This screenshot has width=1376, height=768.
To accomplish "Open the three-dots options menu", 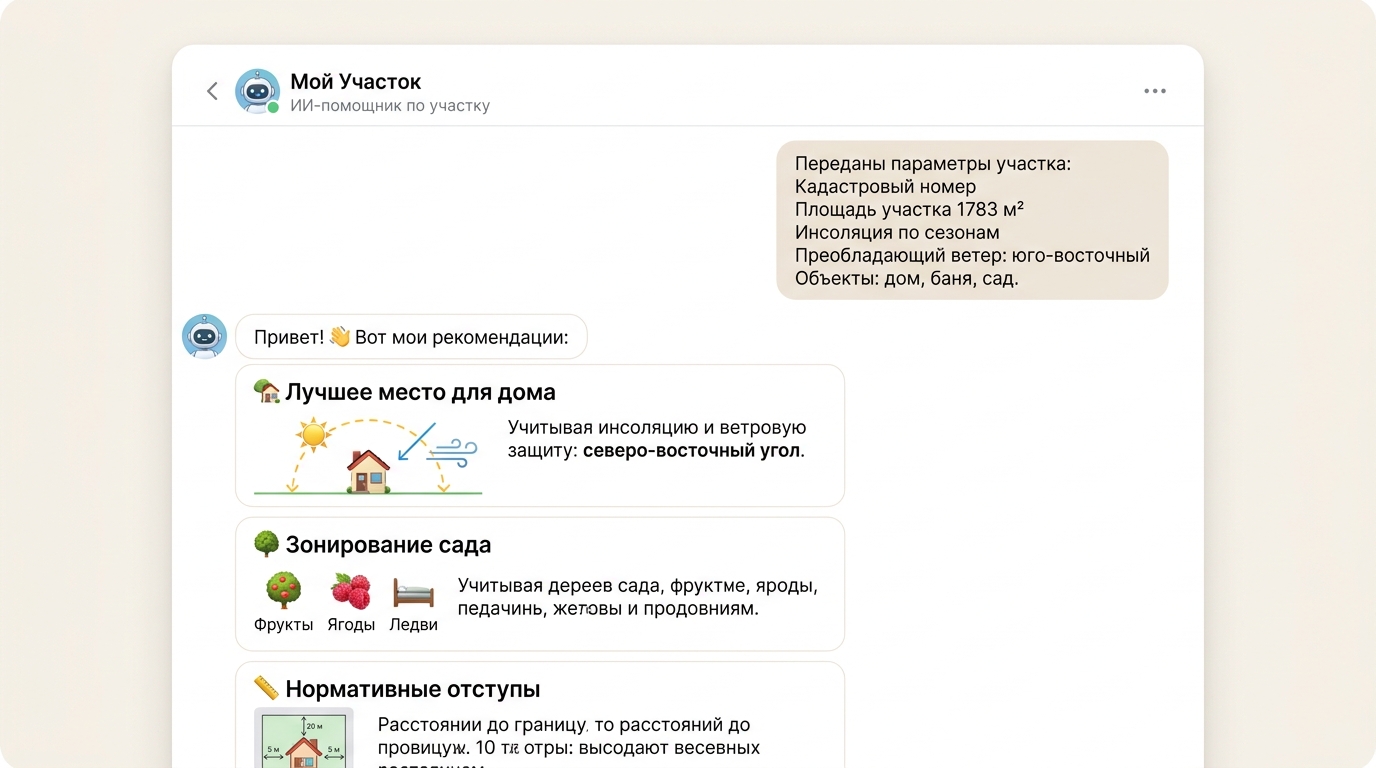I will tap(1155, 91).
